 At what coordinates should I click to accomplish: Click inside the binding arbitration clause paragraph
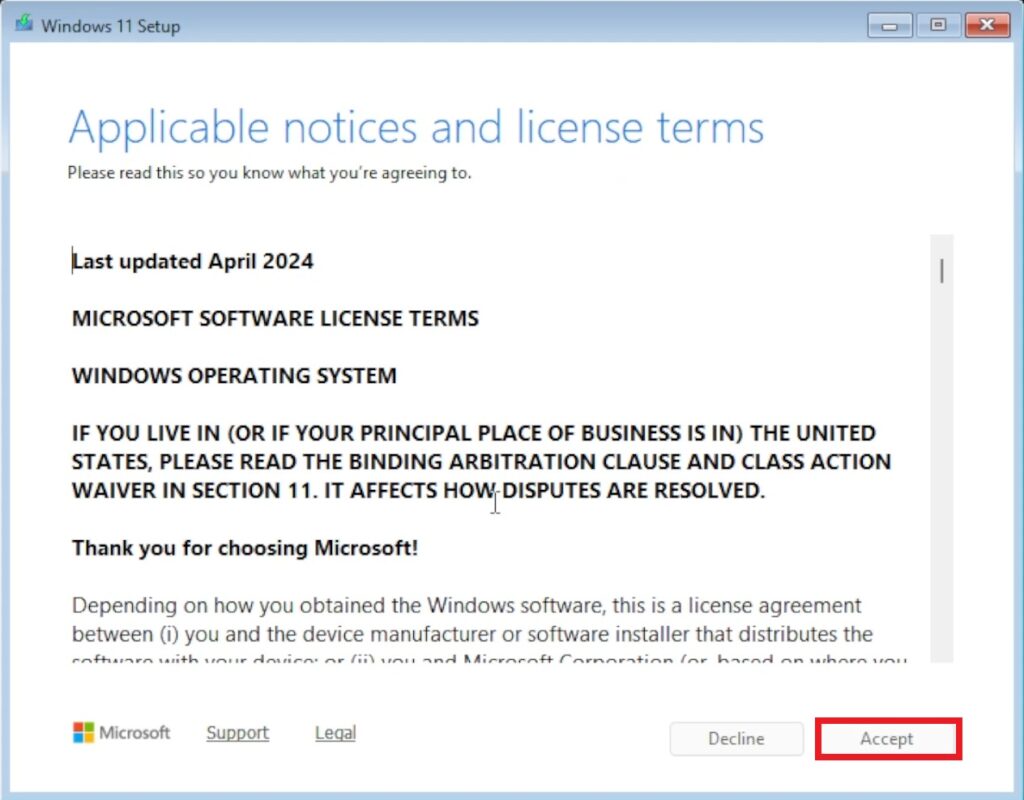pyautogui.click(x=480, y=462)
